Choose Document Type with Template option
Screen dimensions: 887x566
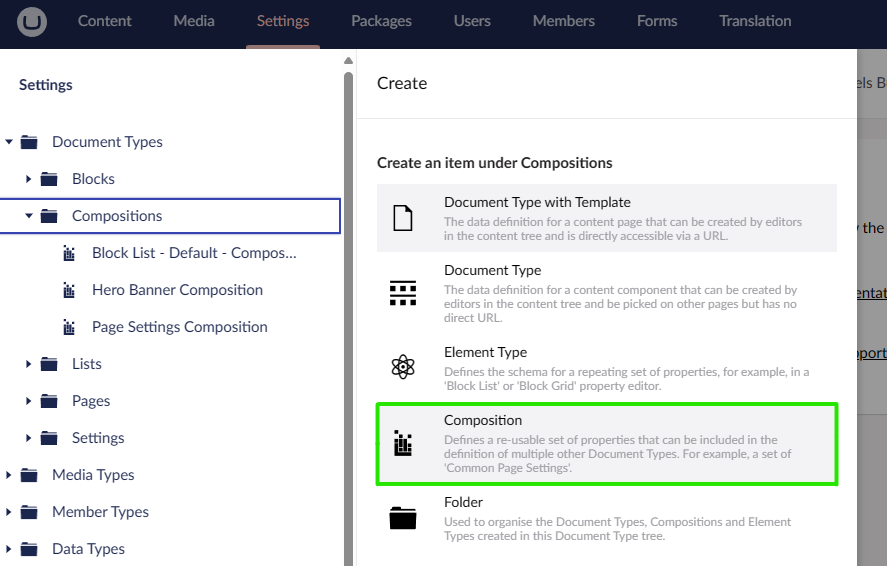tap(607, 218)
